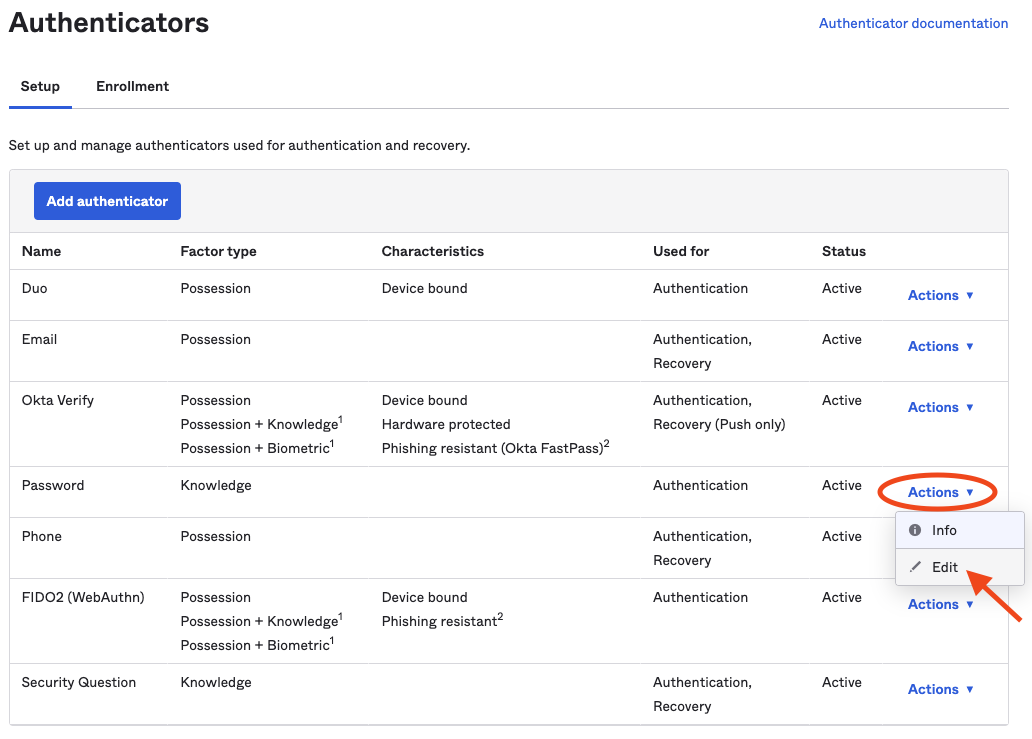Screen dimensions: 1032x739
Task: Select Info from the open actions menu
Action: tap(945, 530)
